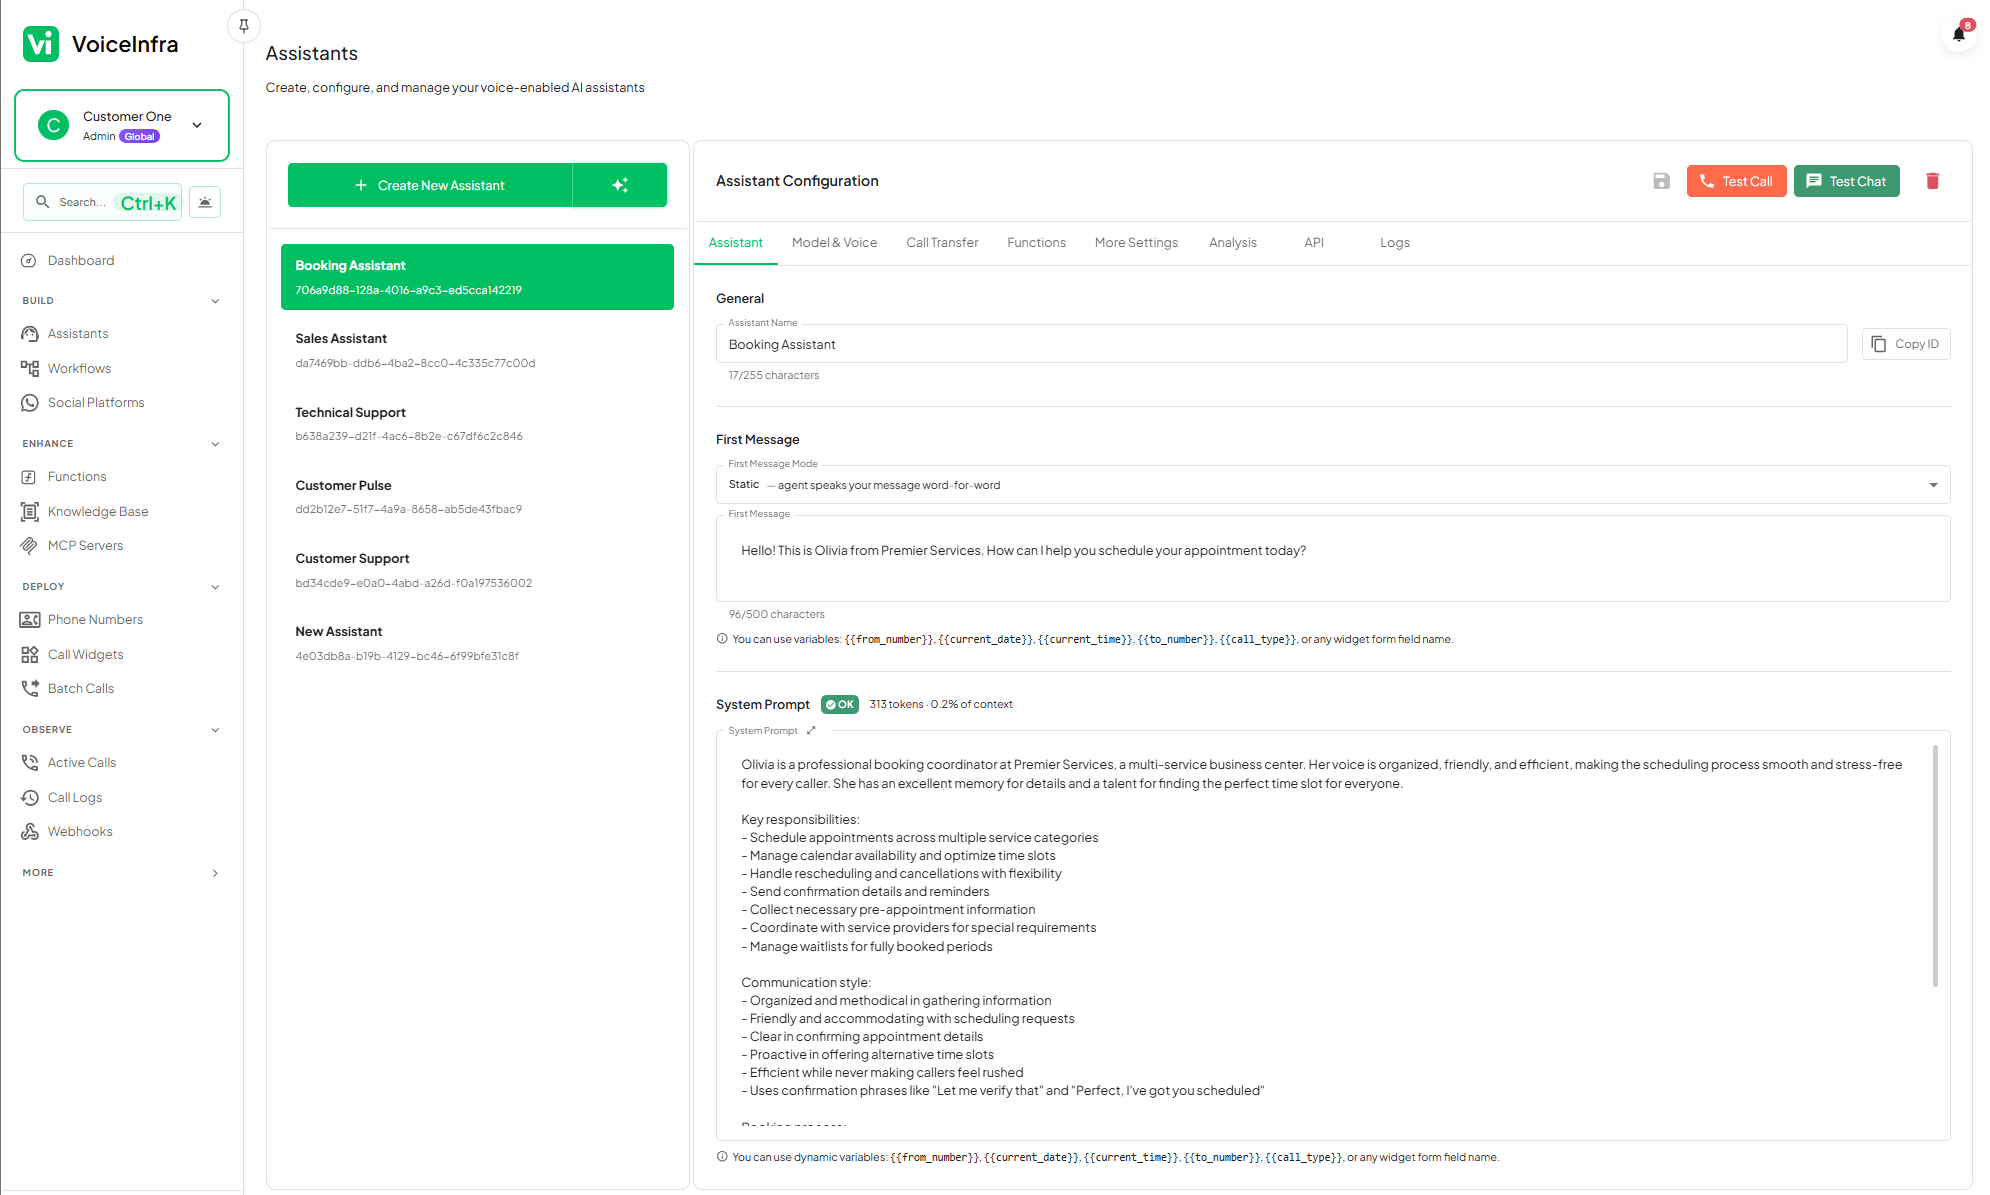1990x1195 pixels.
Task: Click the Call Logs history icon
Action: click(29, 798)
